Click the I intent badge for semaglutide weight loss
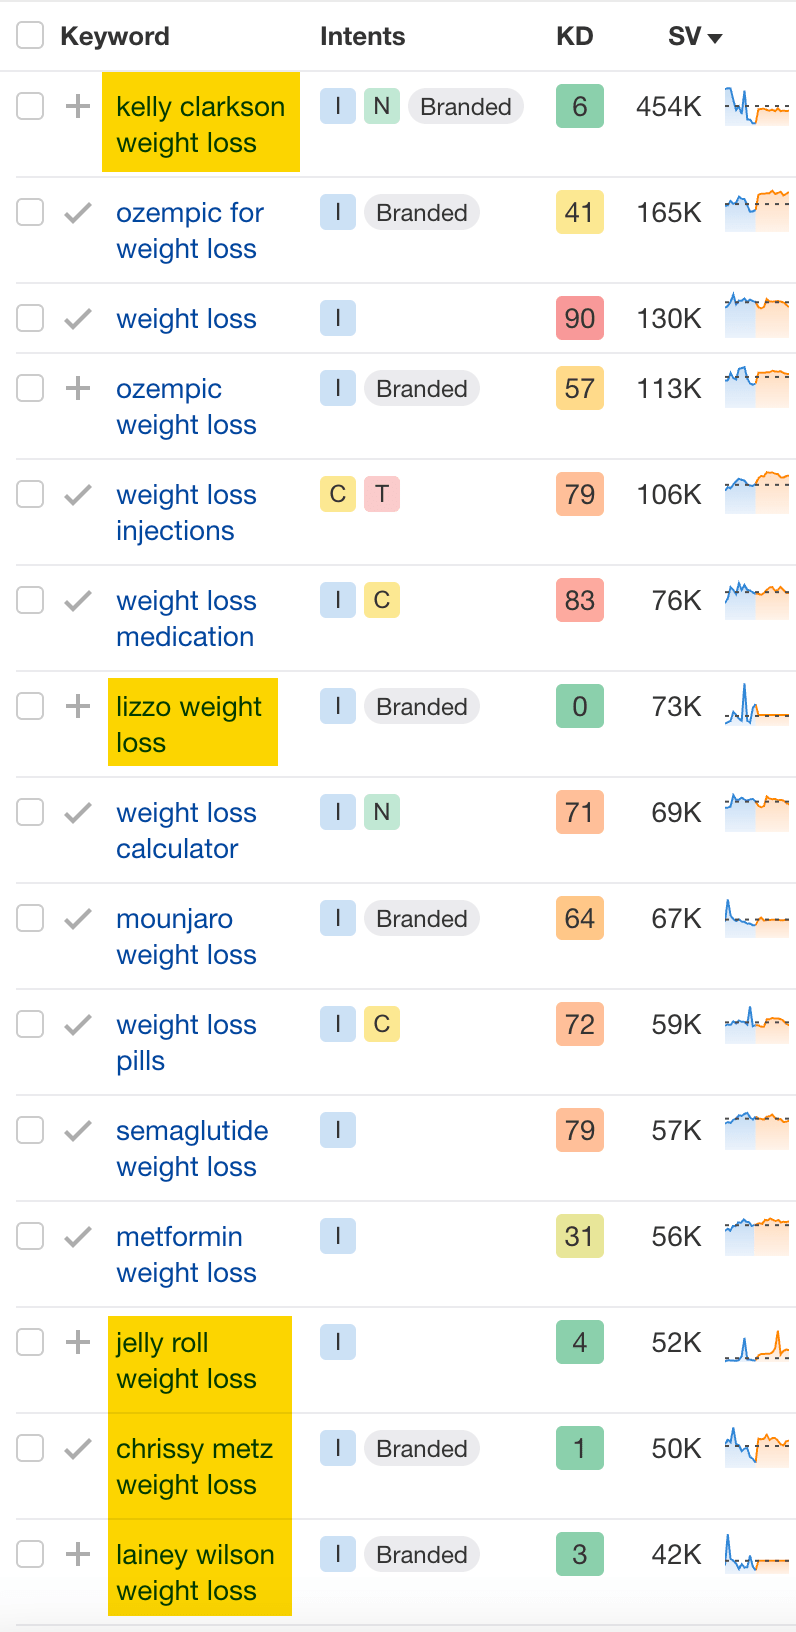The height and width of the screenshot is (1632, 796). (338, 1130)
